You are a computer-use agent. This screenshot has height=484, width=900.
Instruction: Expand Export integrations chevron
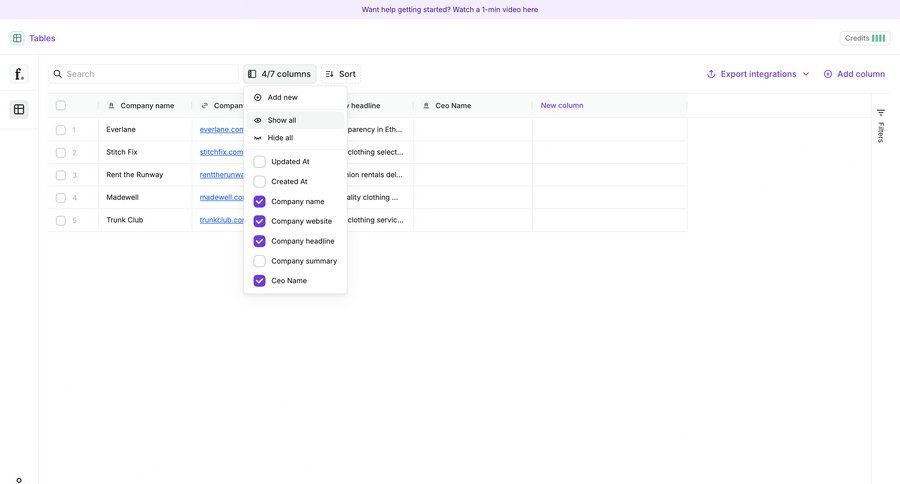pos(806,73)
